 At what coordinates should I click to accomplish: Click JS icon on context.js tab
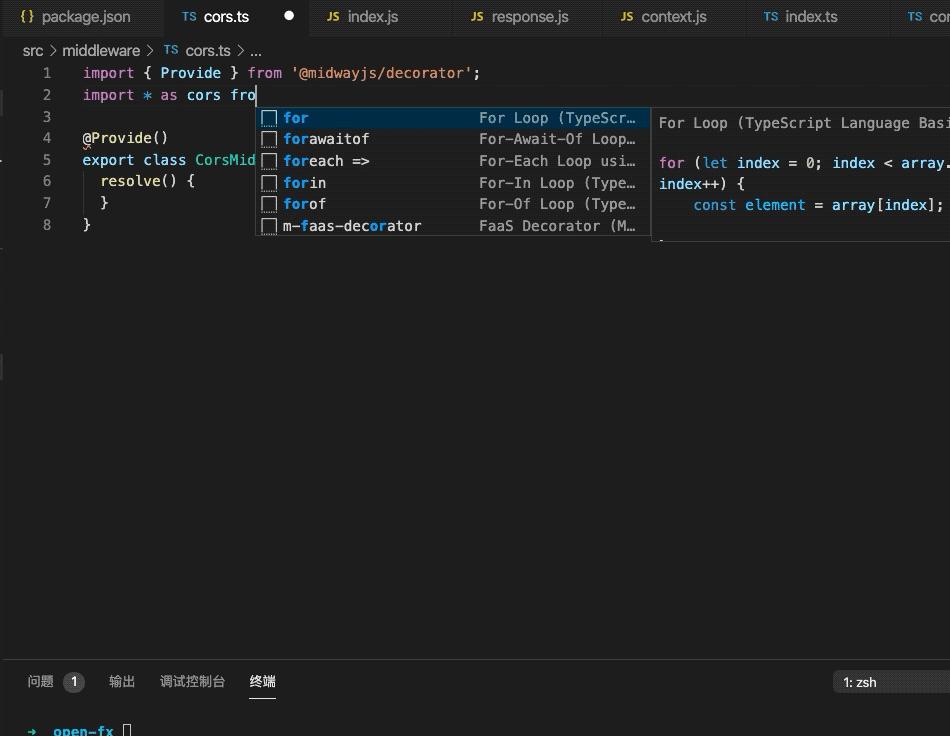click(627, 17)
